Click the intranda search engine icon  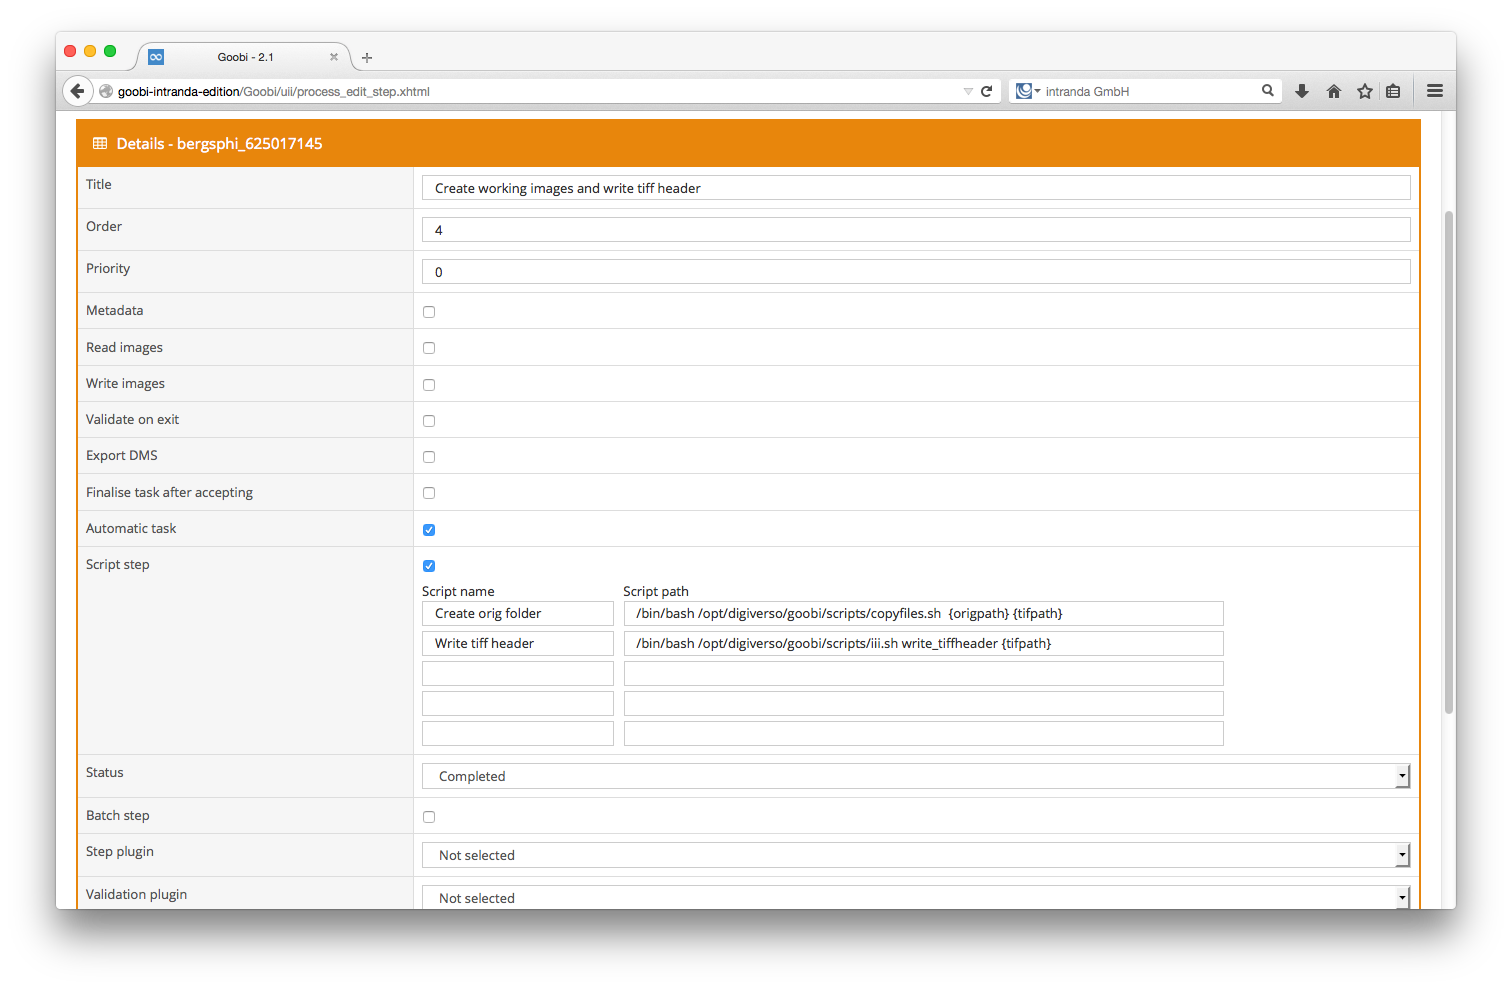click(x=1023, y=90)
